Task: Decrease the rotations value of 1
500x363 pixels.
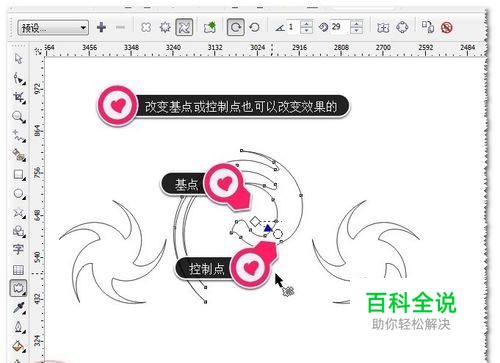Action: coord(306,31)
